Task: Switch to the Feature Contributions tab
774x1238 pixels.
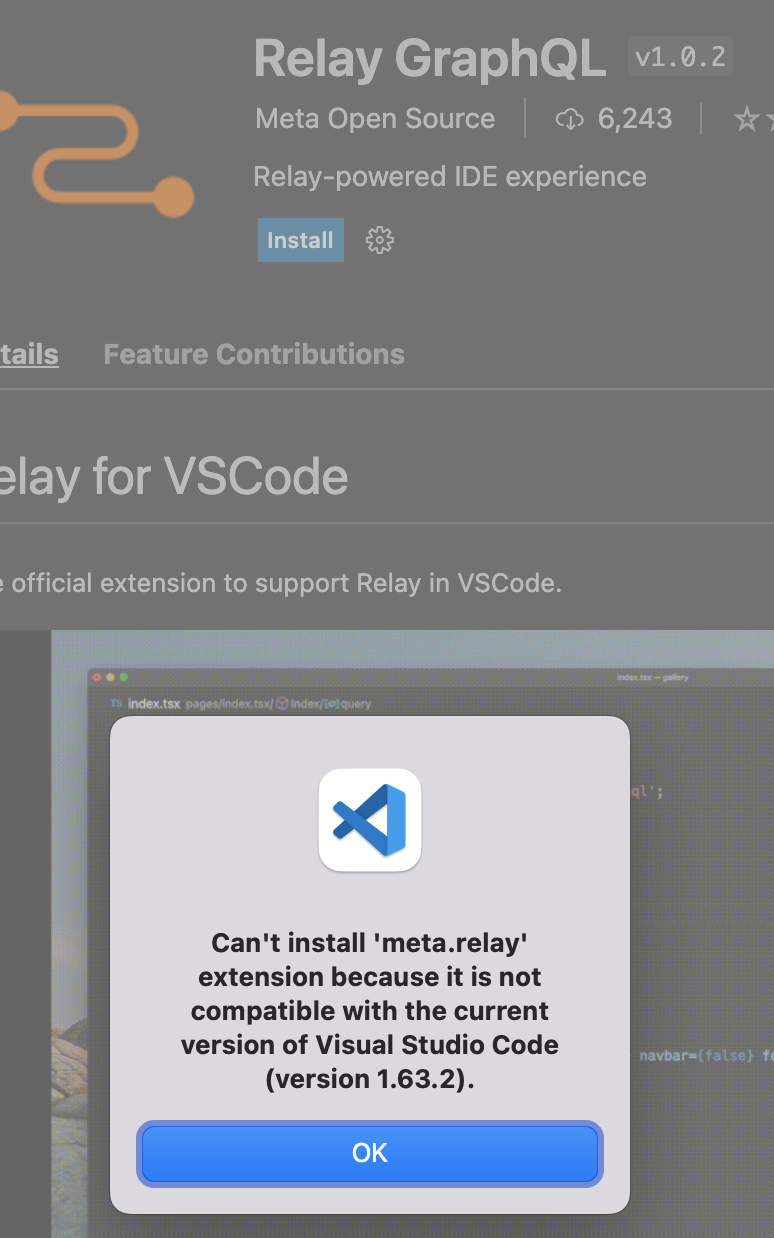Action: (x=254, y=354)
